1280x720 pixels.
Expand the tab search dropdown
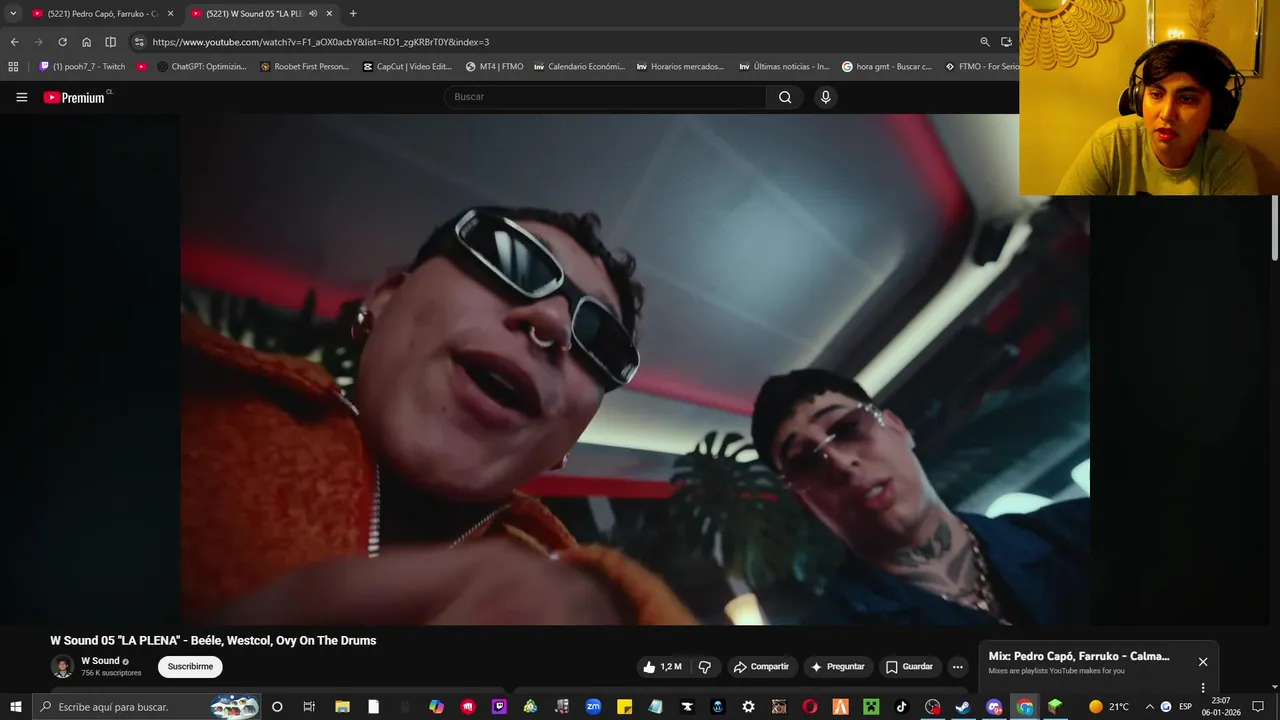tap(13, 14)
